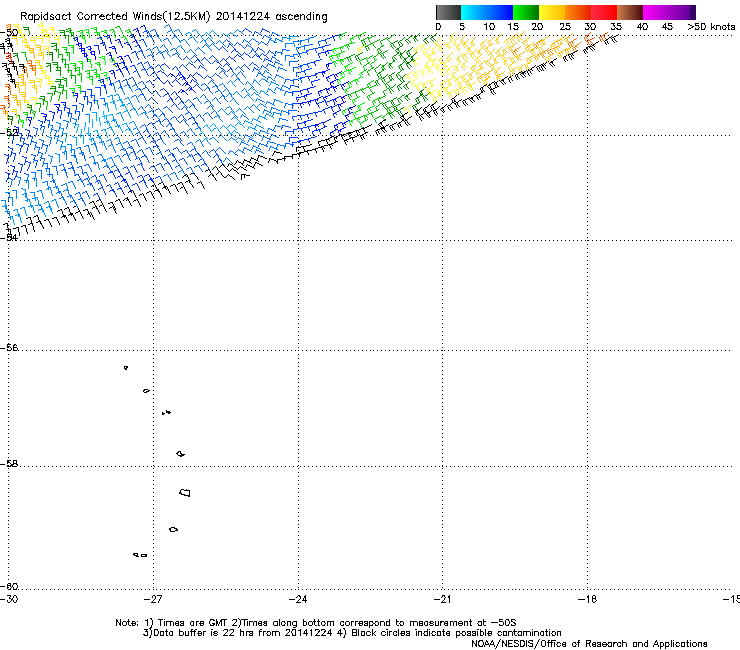Click the '35' legend scale label
The image size is (740, 650).
(x=616, y=27)
